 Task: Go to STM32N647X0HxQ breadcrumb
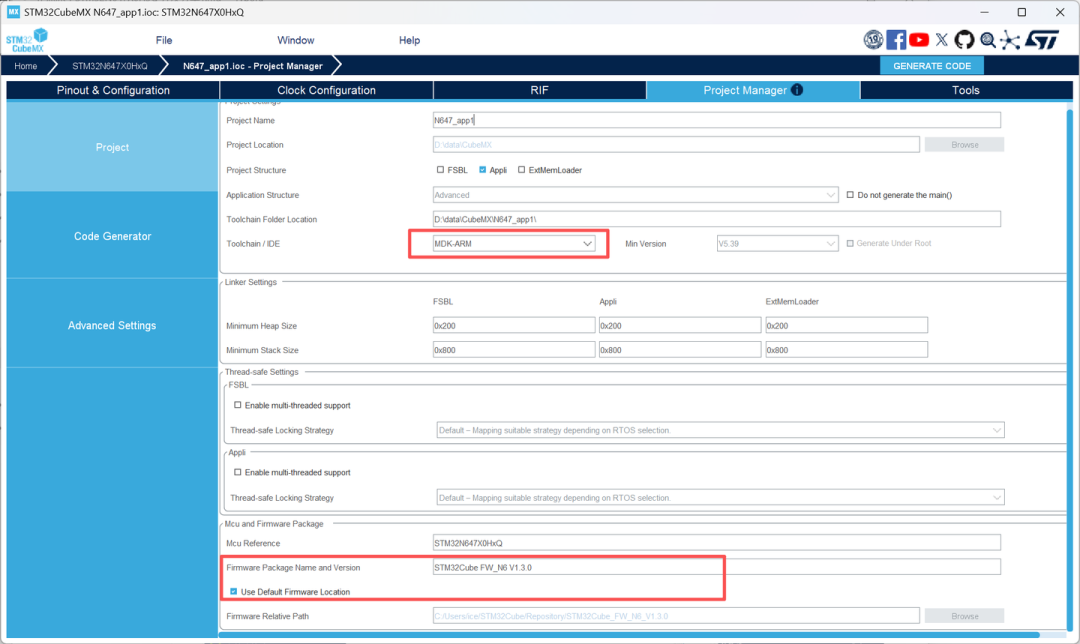click(110, 66)
